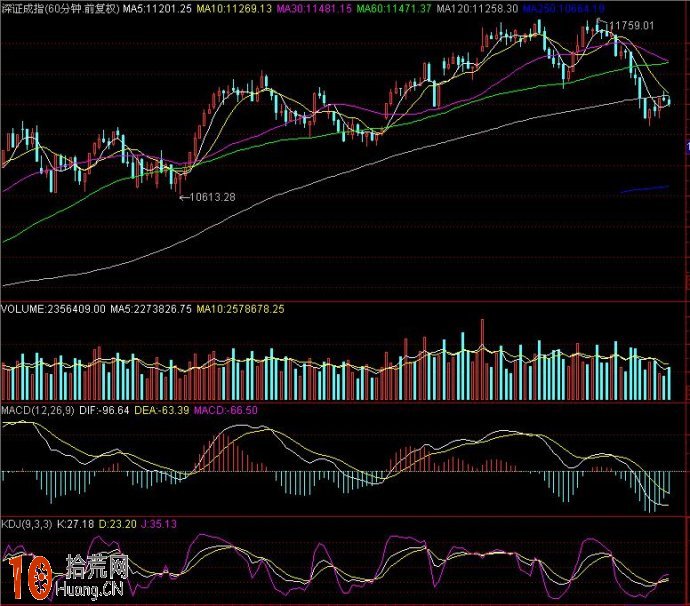Click the magenta MACD:-66.50 value
This screenshot has height=606, width=690.
pos(226,410)
